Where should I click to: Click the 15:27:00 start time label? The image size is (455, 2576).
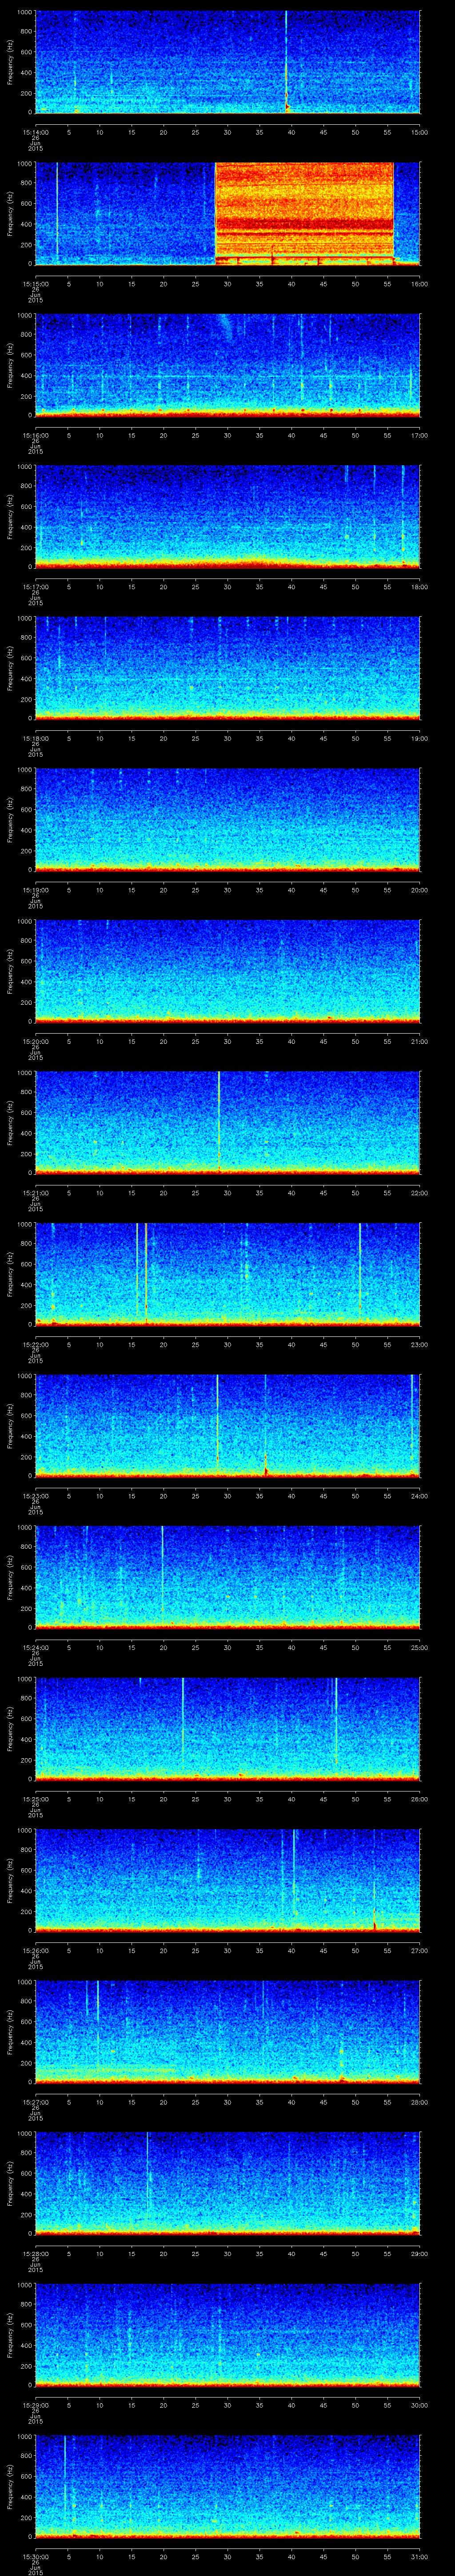click(35, 2102)
